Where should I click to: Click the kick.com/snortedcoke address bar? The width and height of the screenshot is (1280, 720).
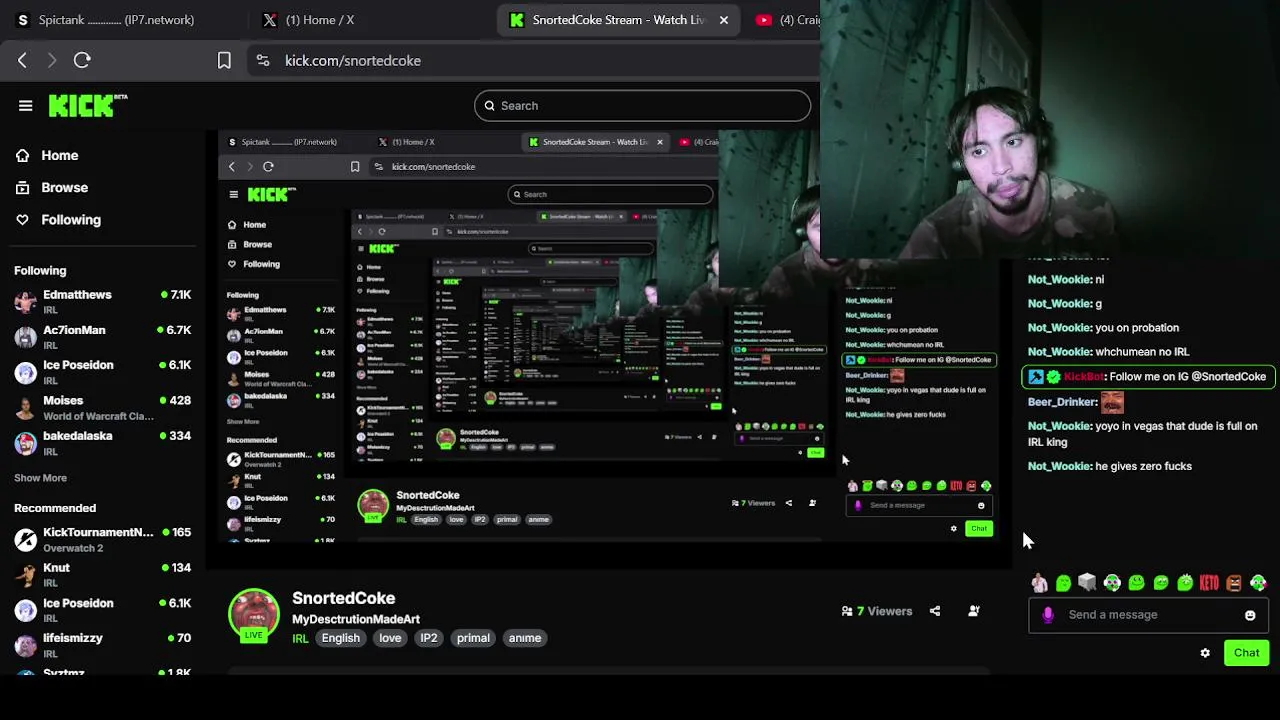point(353,60)
